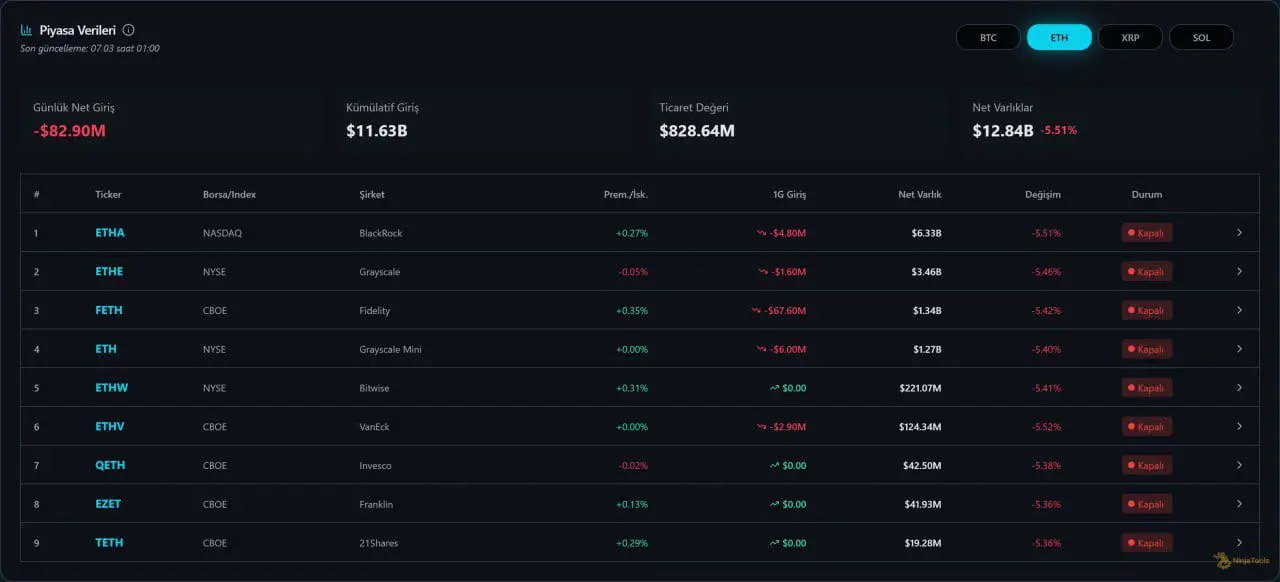Click the down-trend arrow in ETHV row
Viewport: 1280px width, 582px height.
point(762,427)
